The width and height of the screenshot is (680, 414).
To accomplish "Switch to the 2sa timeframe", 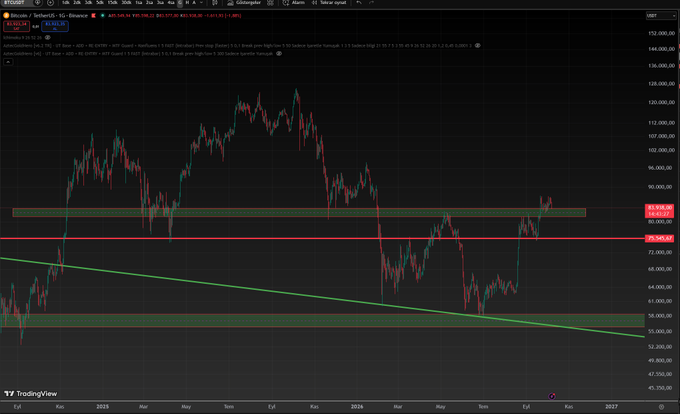I will tap(149, 3).
